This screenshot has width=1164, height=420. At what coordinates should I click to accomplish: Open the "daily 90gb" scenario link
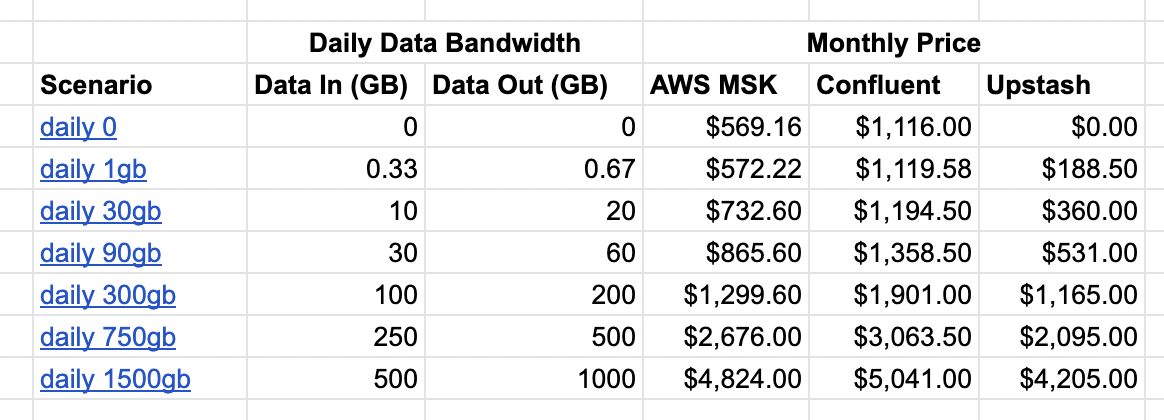[x=100, y=253]
